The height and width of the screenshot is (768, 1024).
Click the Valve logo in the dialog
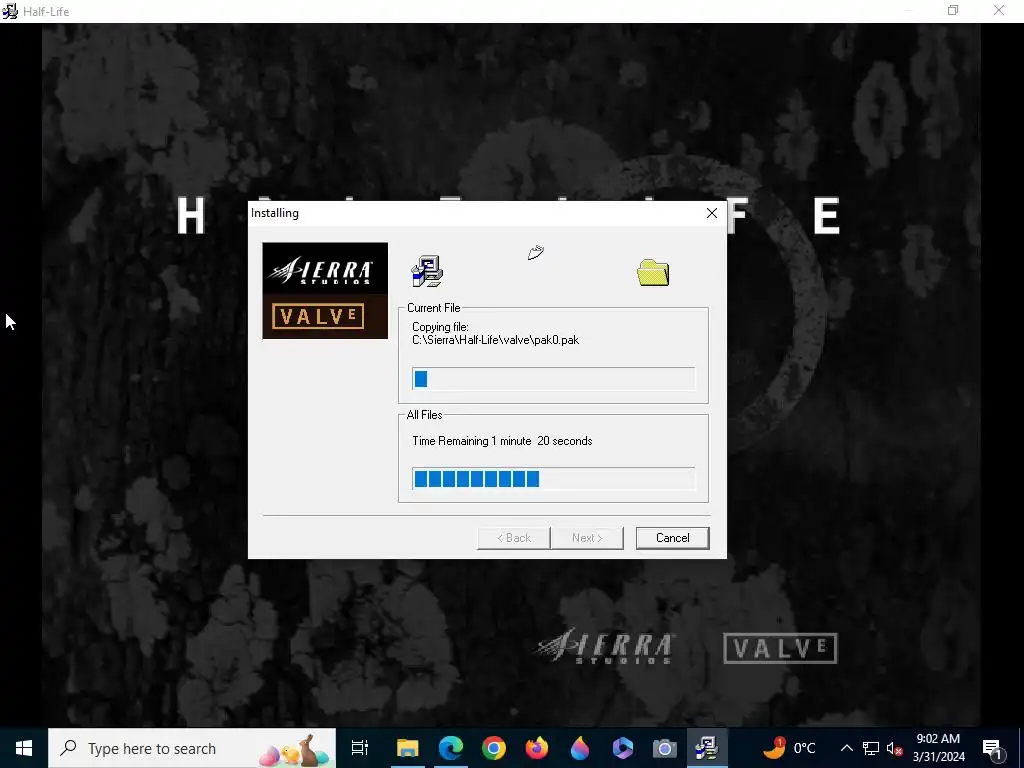click(318, 316)
